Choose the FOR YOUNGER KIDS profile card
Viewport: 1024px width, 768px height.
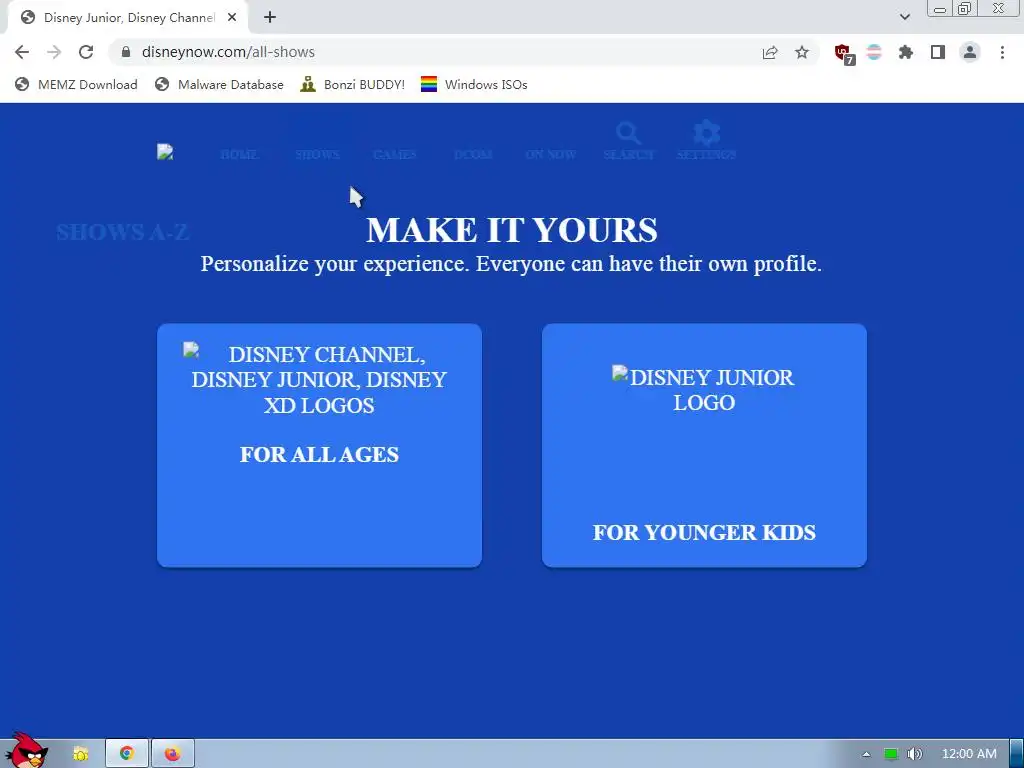pyautogui.click(x=704, y=445)
